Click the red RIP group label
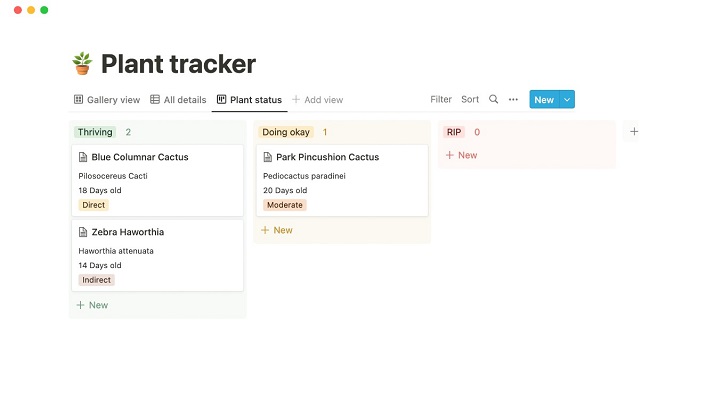 tap(454, 132)
